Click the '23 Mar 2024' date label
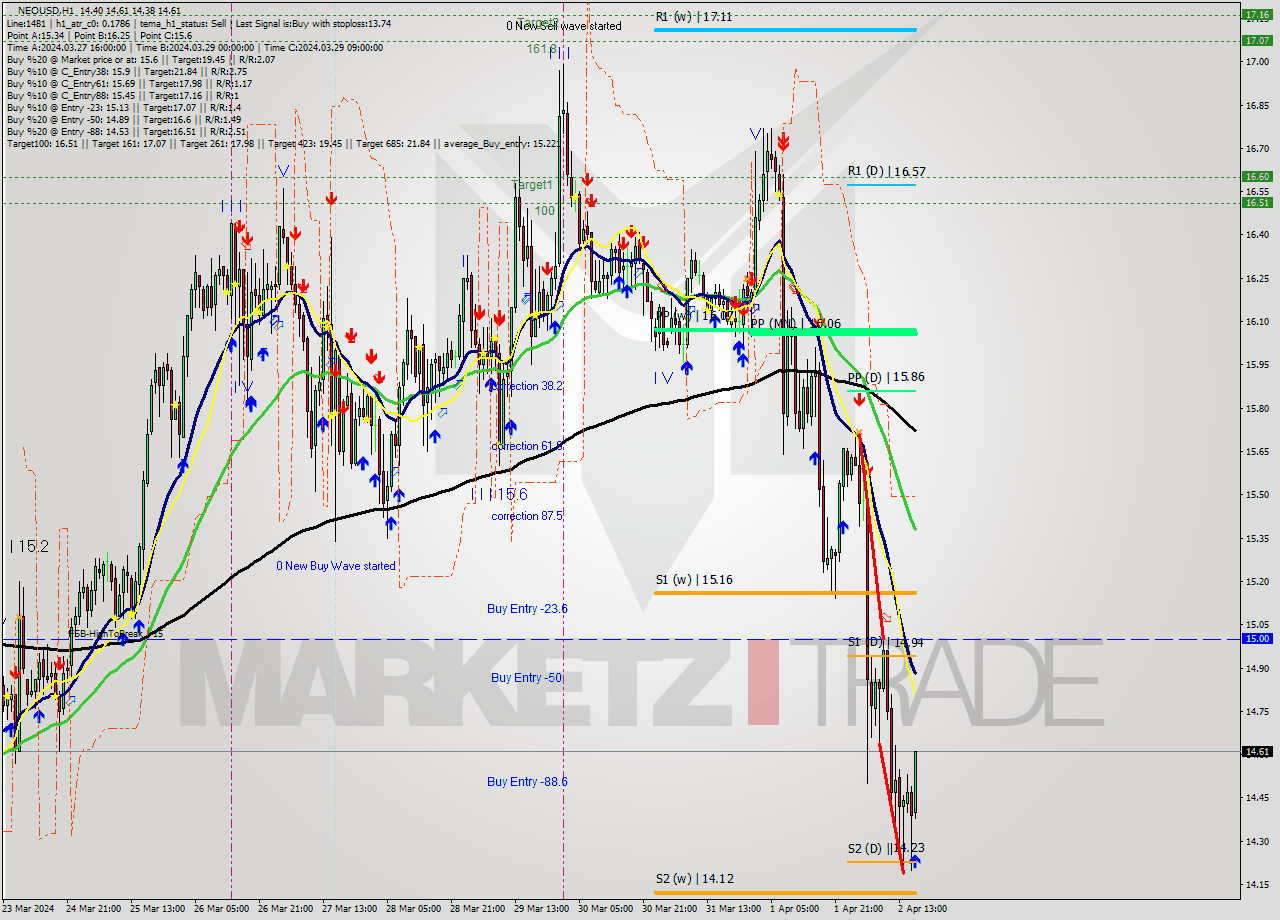1280x920 pixels. (29, 909)
